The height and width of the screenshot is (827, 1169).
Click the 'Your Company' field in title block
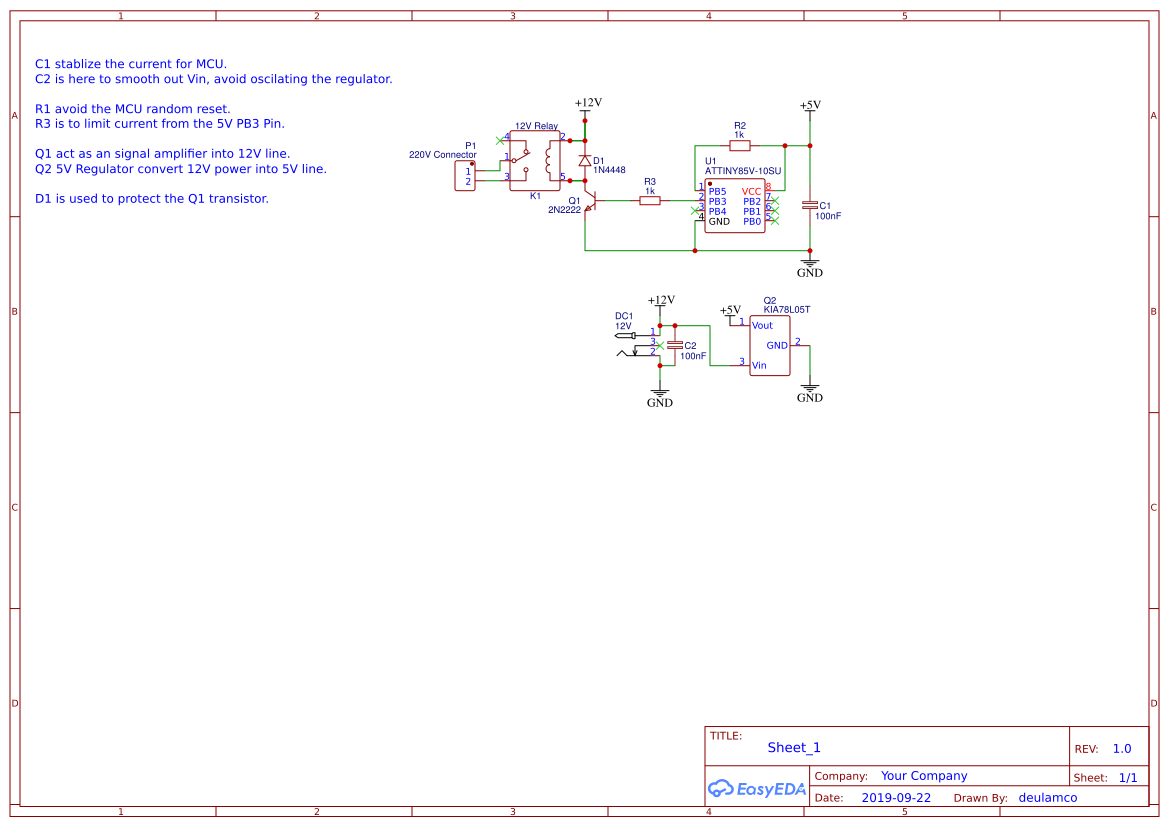click(x=924, y=776)
